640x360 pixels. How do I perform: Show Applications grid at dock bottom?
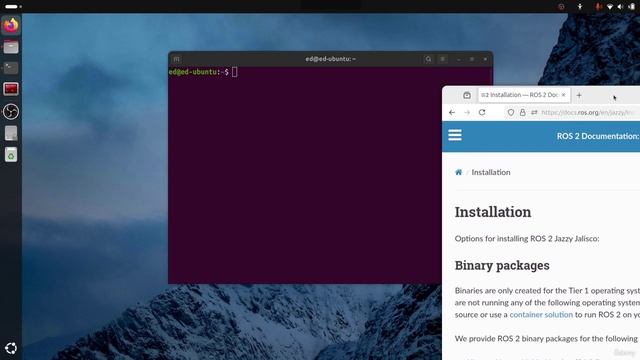coord(11,348)
